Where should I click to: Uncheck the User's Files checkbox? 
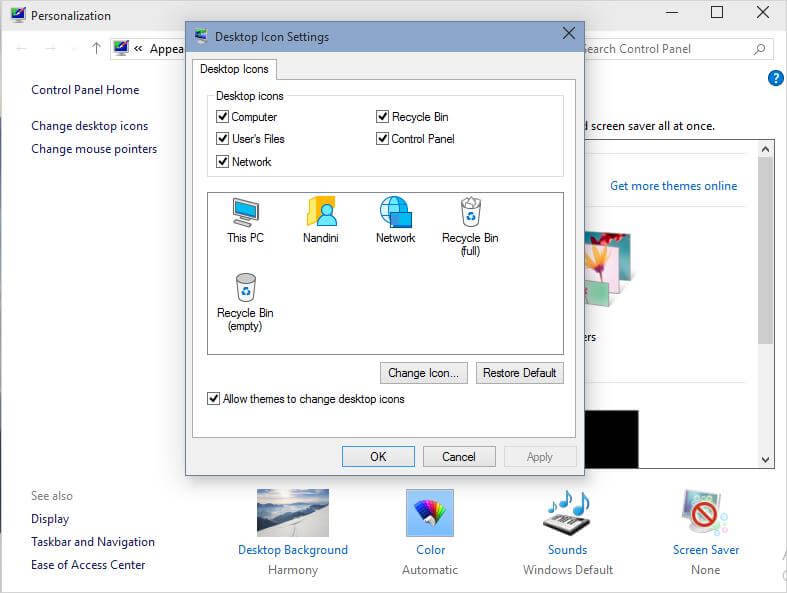pyautogui.click(x=222, y=139)
